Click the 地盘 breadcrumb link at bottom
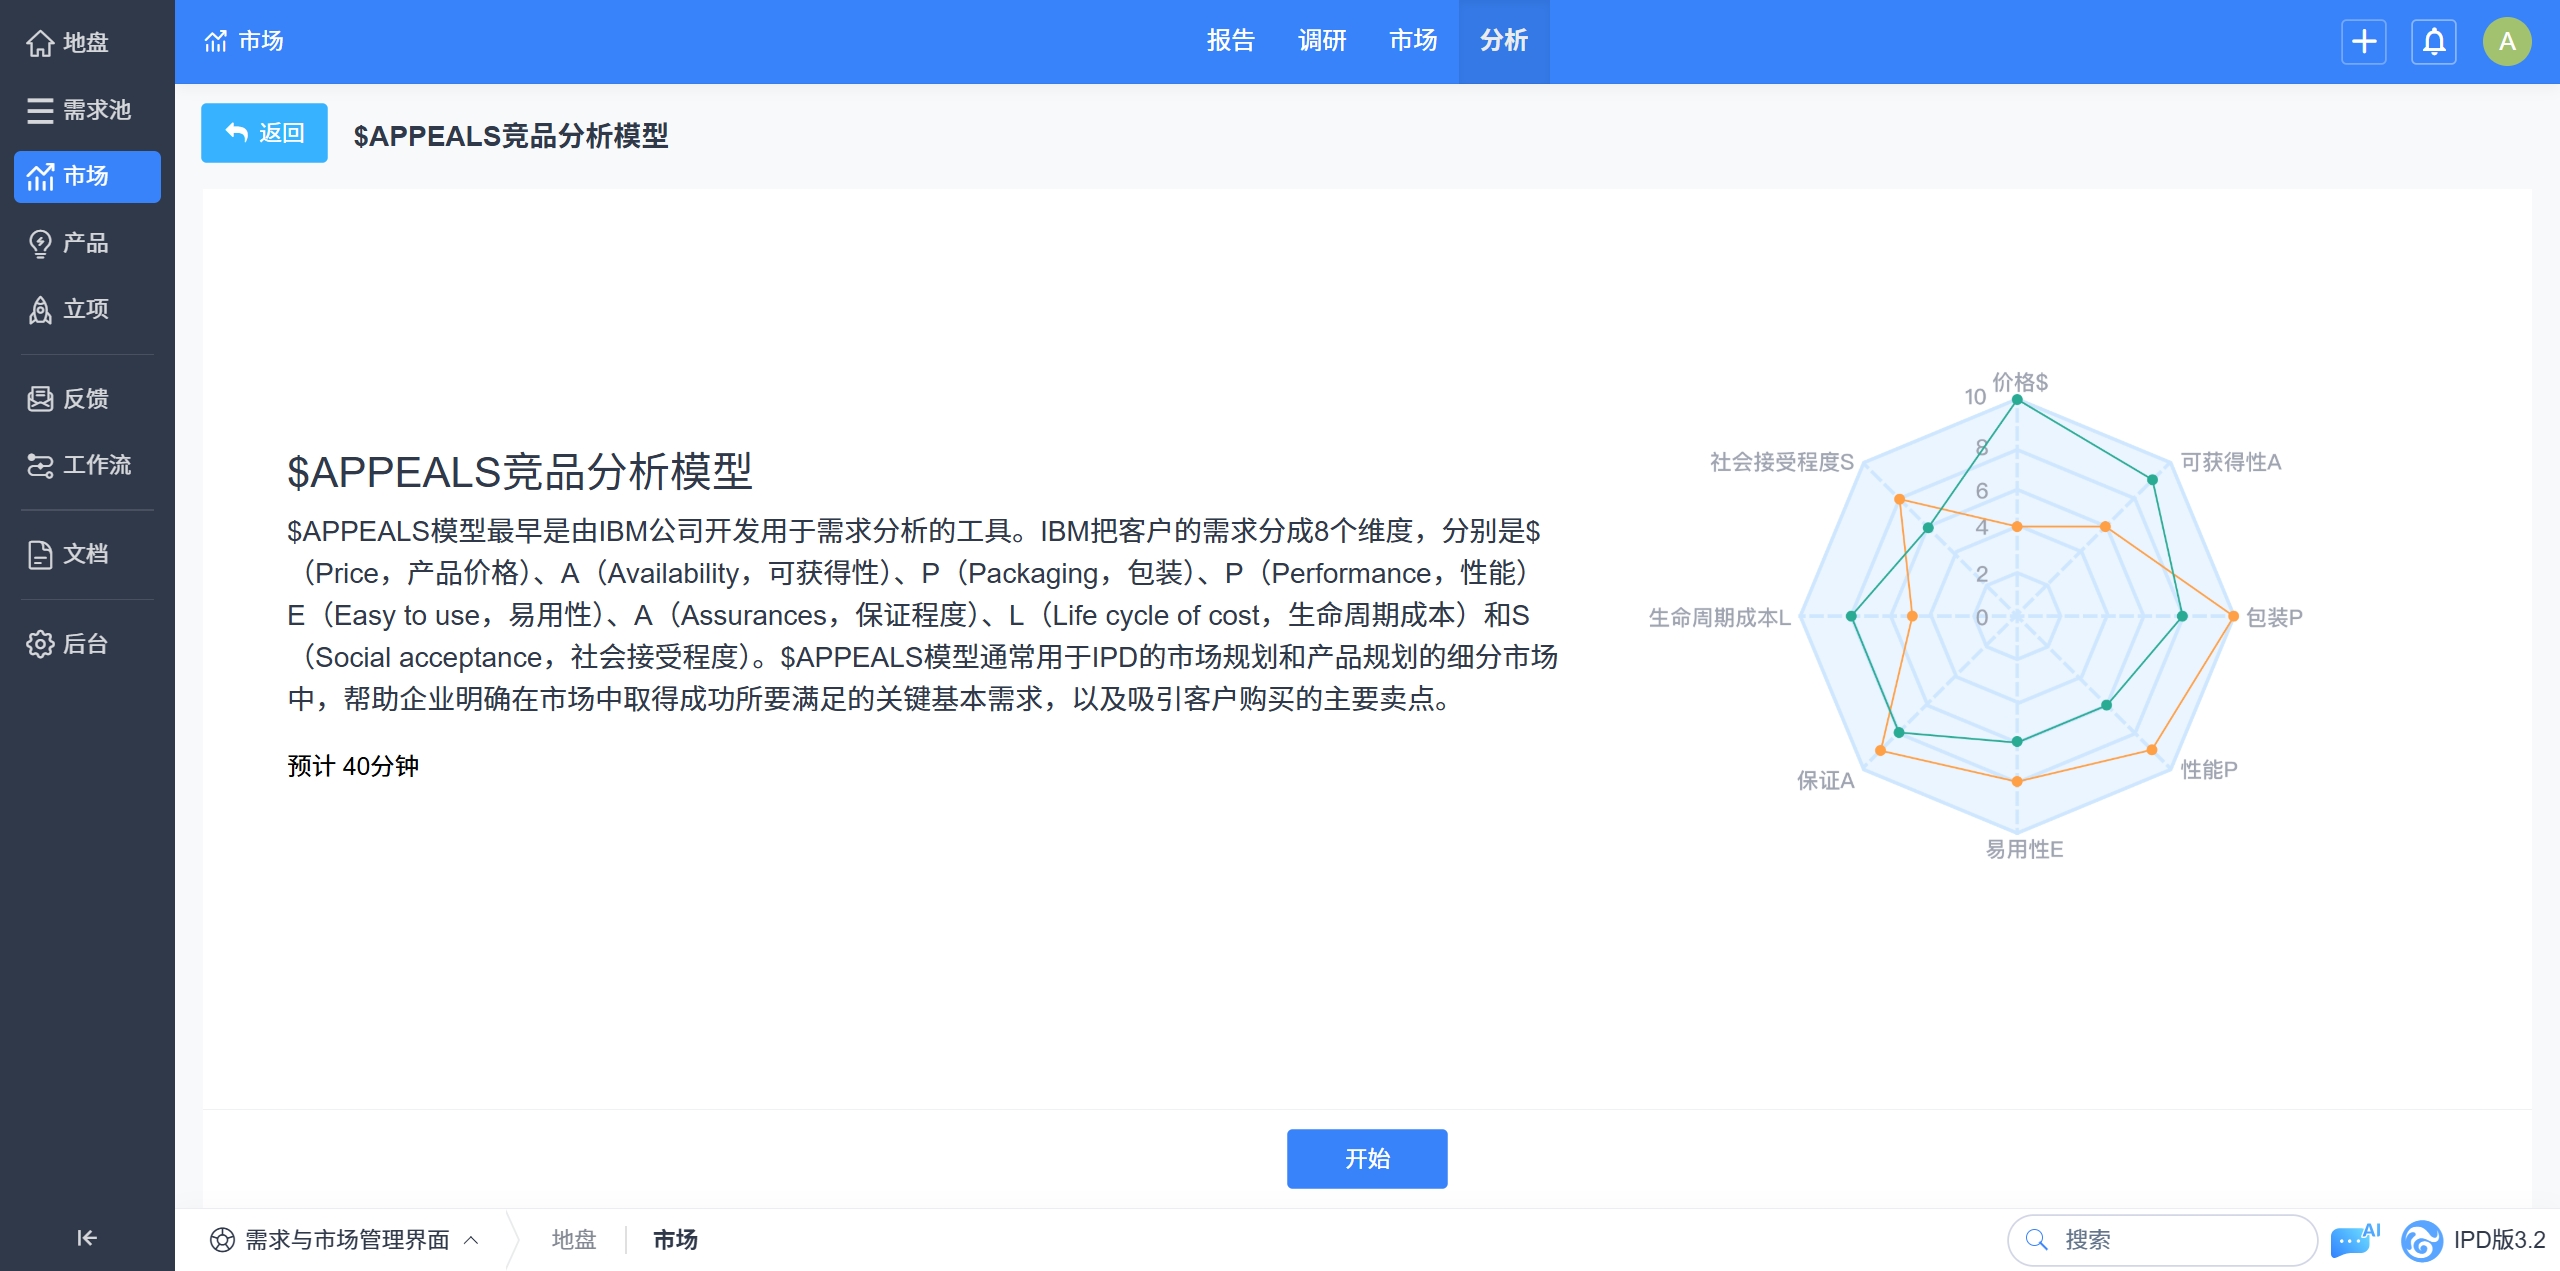 pos(573,1240)
